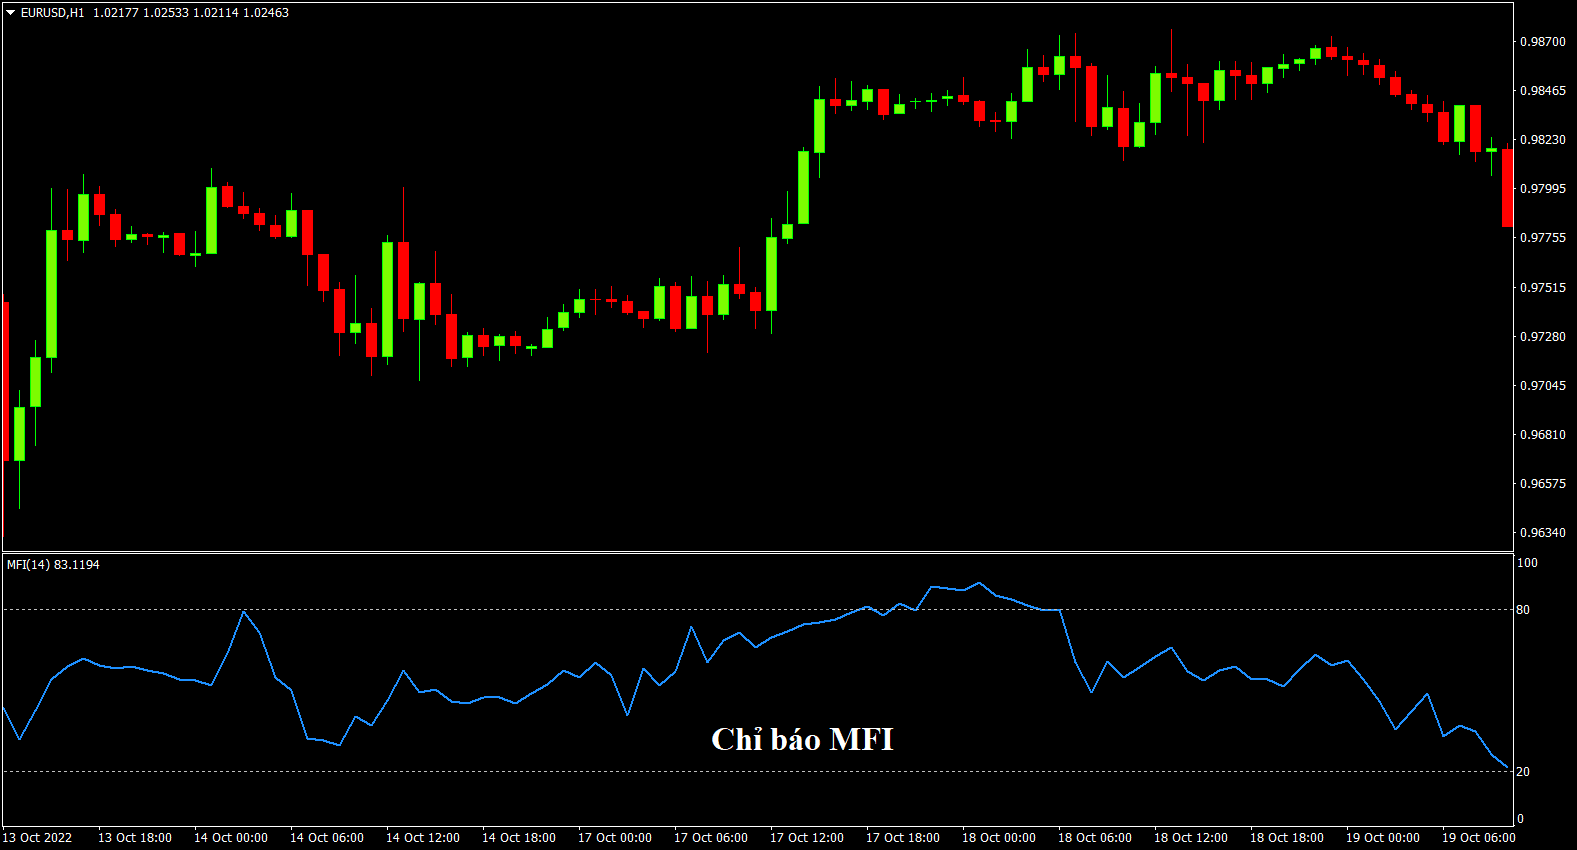Click the 17 Oct 06:00 time label
The image size is (1577, 850).
pos(711,838)
